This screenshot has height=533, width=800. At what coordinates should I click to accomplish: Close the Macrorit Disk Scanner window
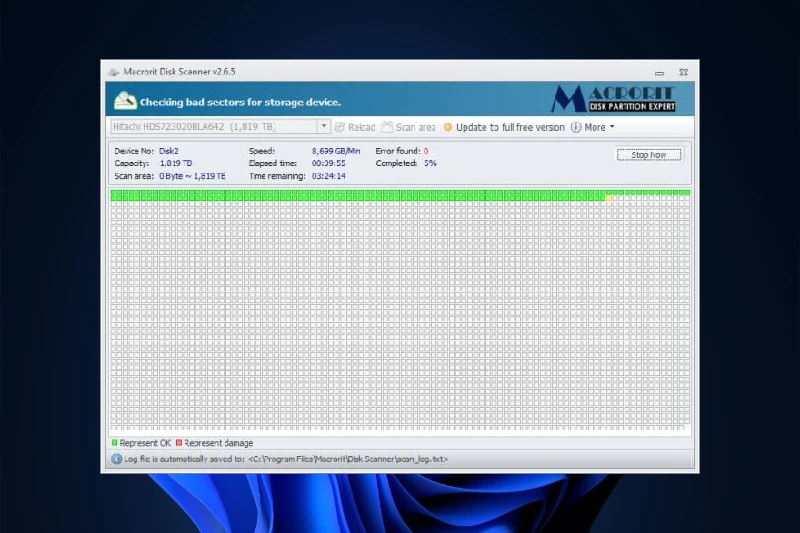684,72
